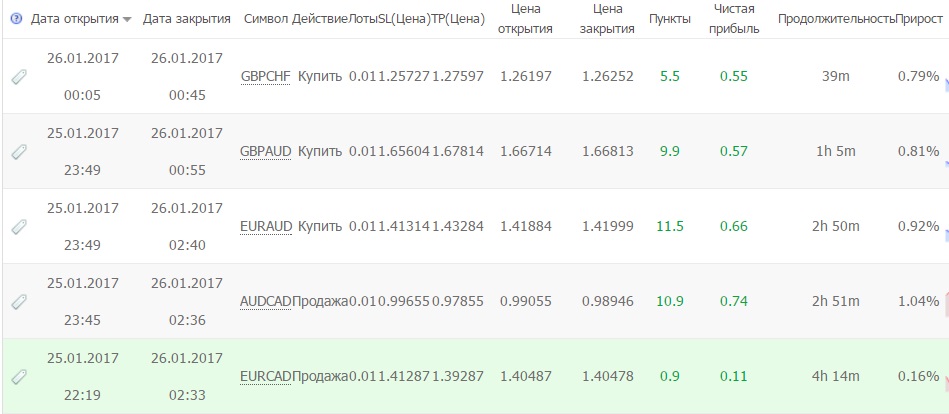Click the 2h 50m duration cell

tap(836, 226)
